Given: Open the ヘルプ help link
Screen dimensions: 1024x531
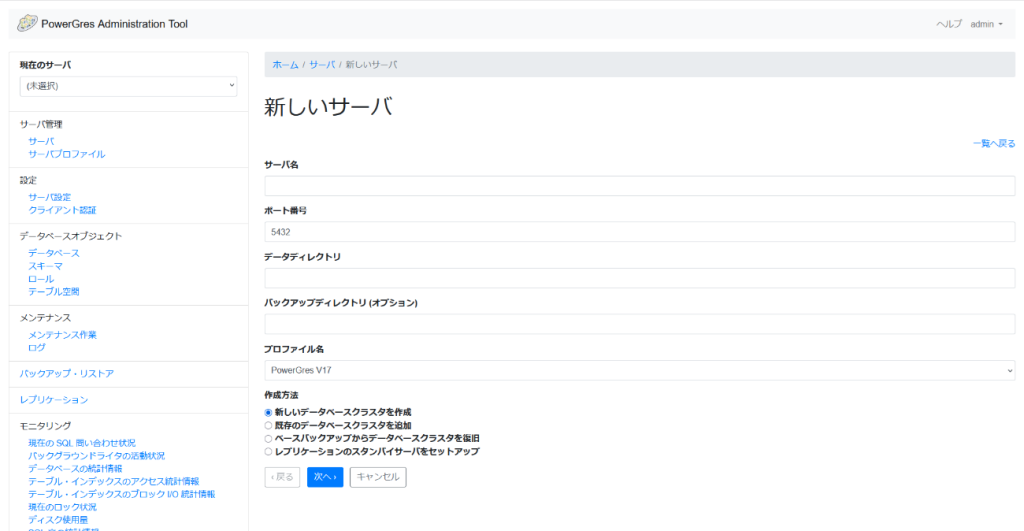Looking at the screenshot, I should (x=949, y=24).
